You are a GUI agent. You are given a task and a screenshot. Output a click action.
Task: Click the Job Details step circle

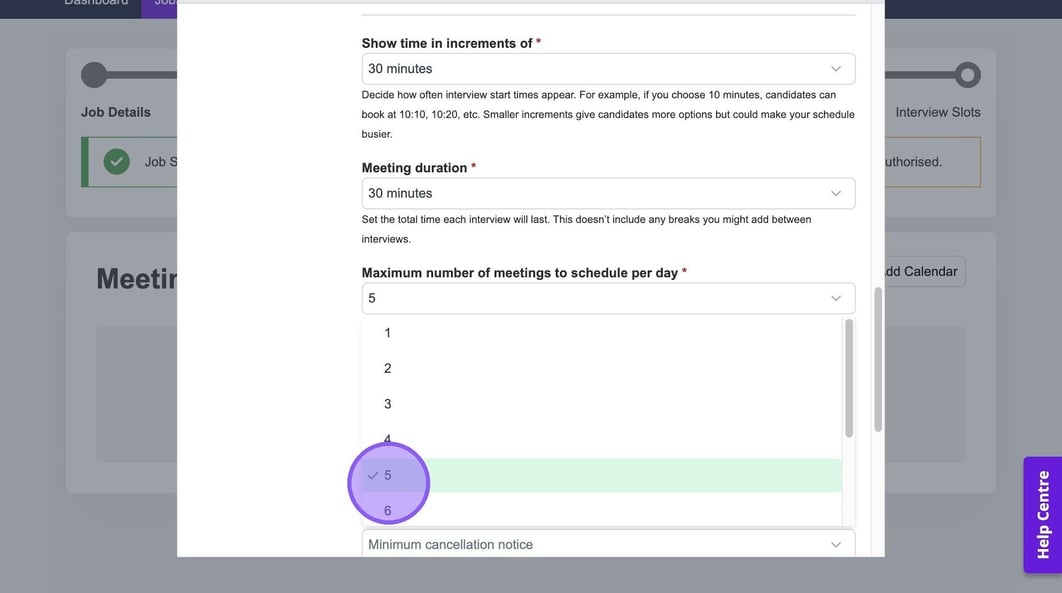94,75
